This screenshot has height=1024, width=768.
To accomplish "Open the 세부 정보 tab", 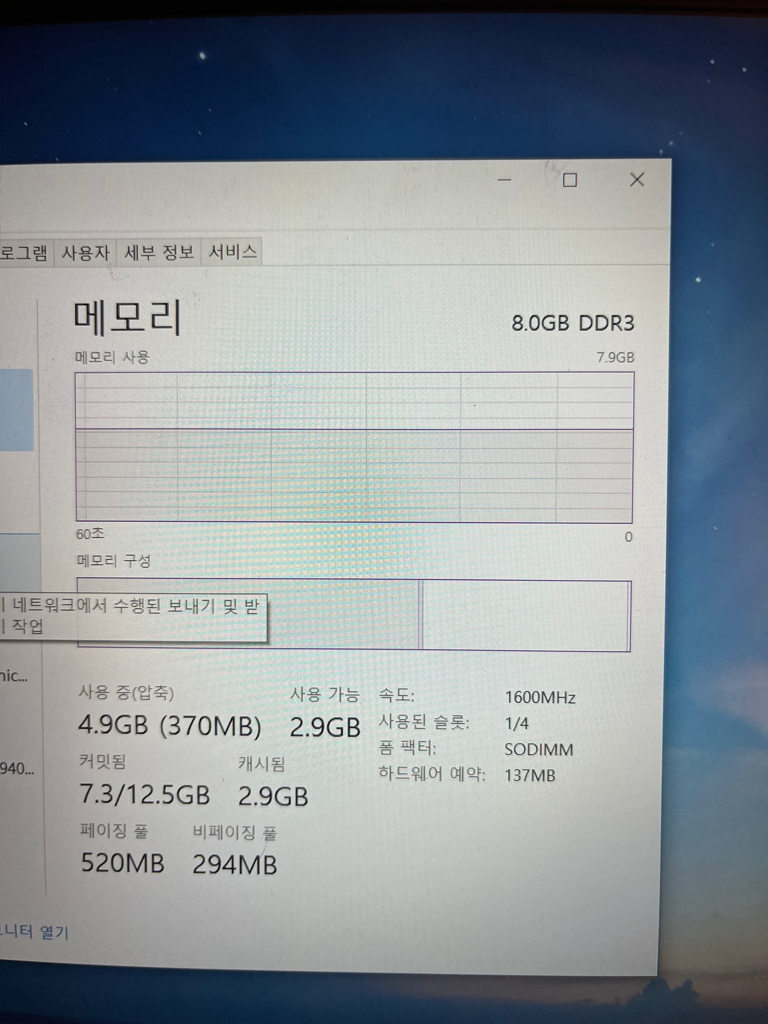I will pos(159,252).
